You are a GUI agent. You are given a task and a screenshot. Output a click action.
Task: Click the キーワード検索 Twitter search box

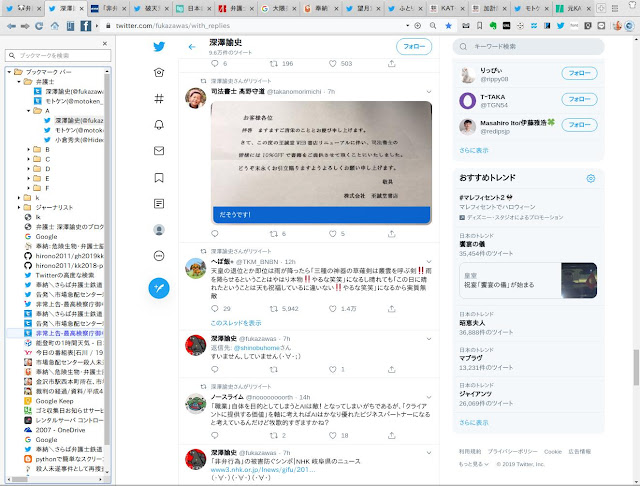click(528, 47)
